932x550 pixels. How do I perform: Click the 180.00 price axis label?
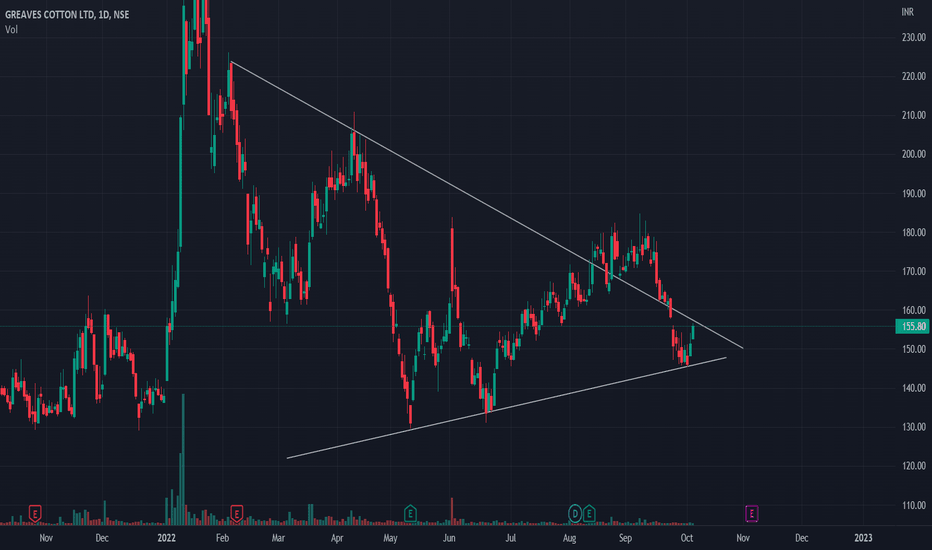tap(914, 232)
